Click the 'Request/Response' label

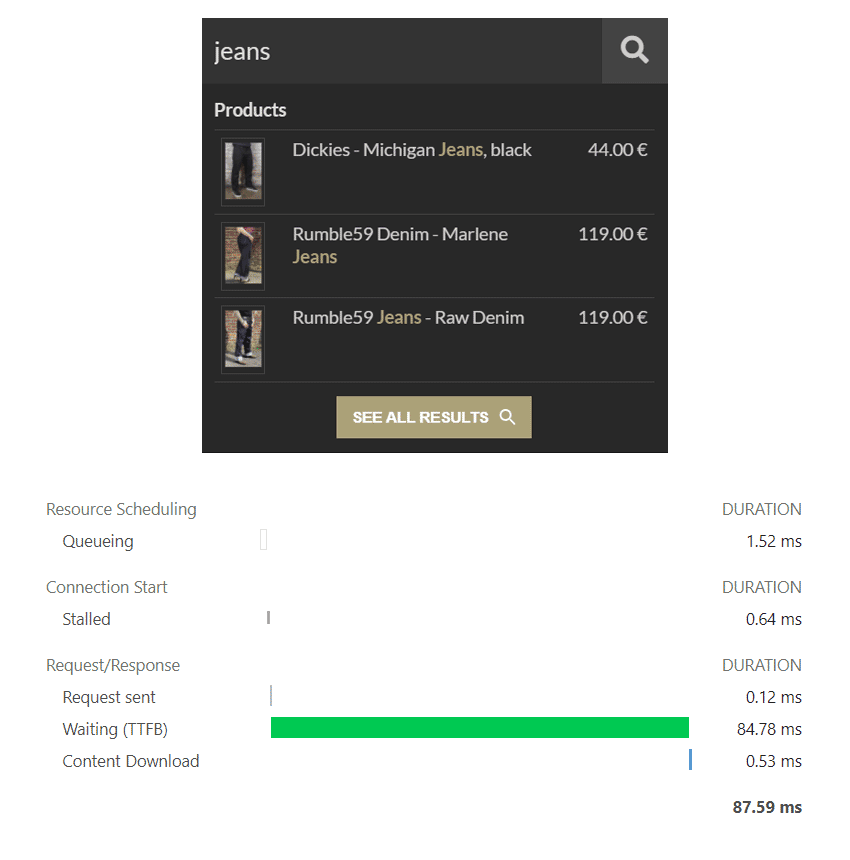(113, 665)
